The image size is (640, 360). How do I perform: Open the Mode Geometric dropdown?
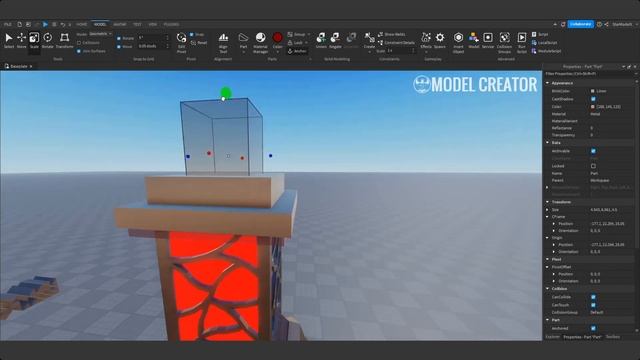tap(100, 34)
